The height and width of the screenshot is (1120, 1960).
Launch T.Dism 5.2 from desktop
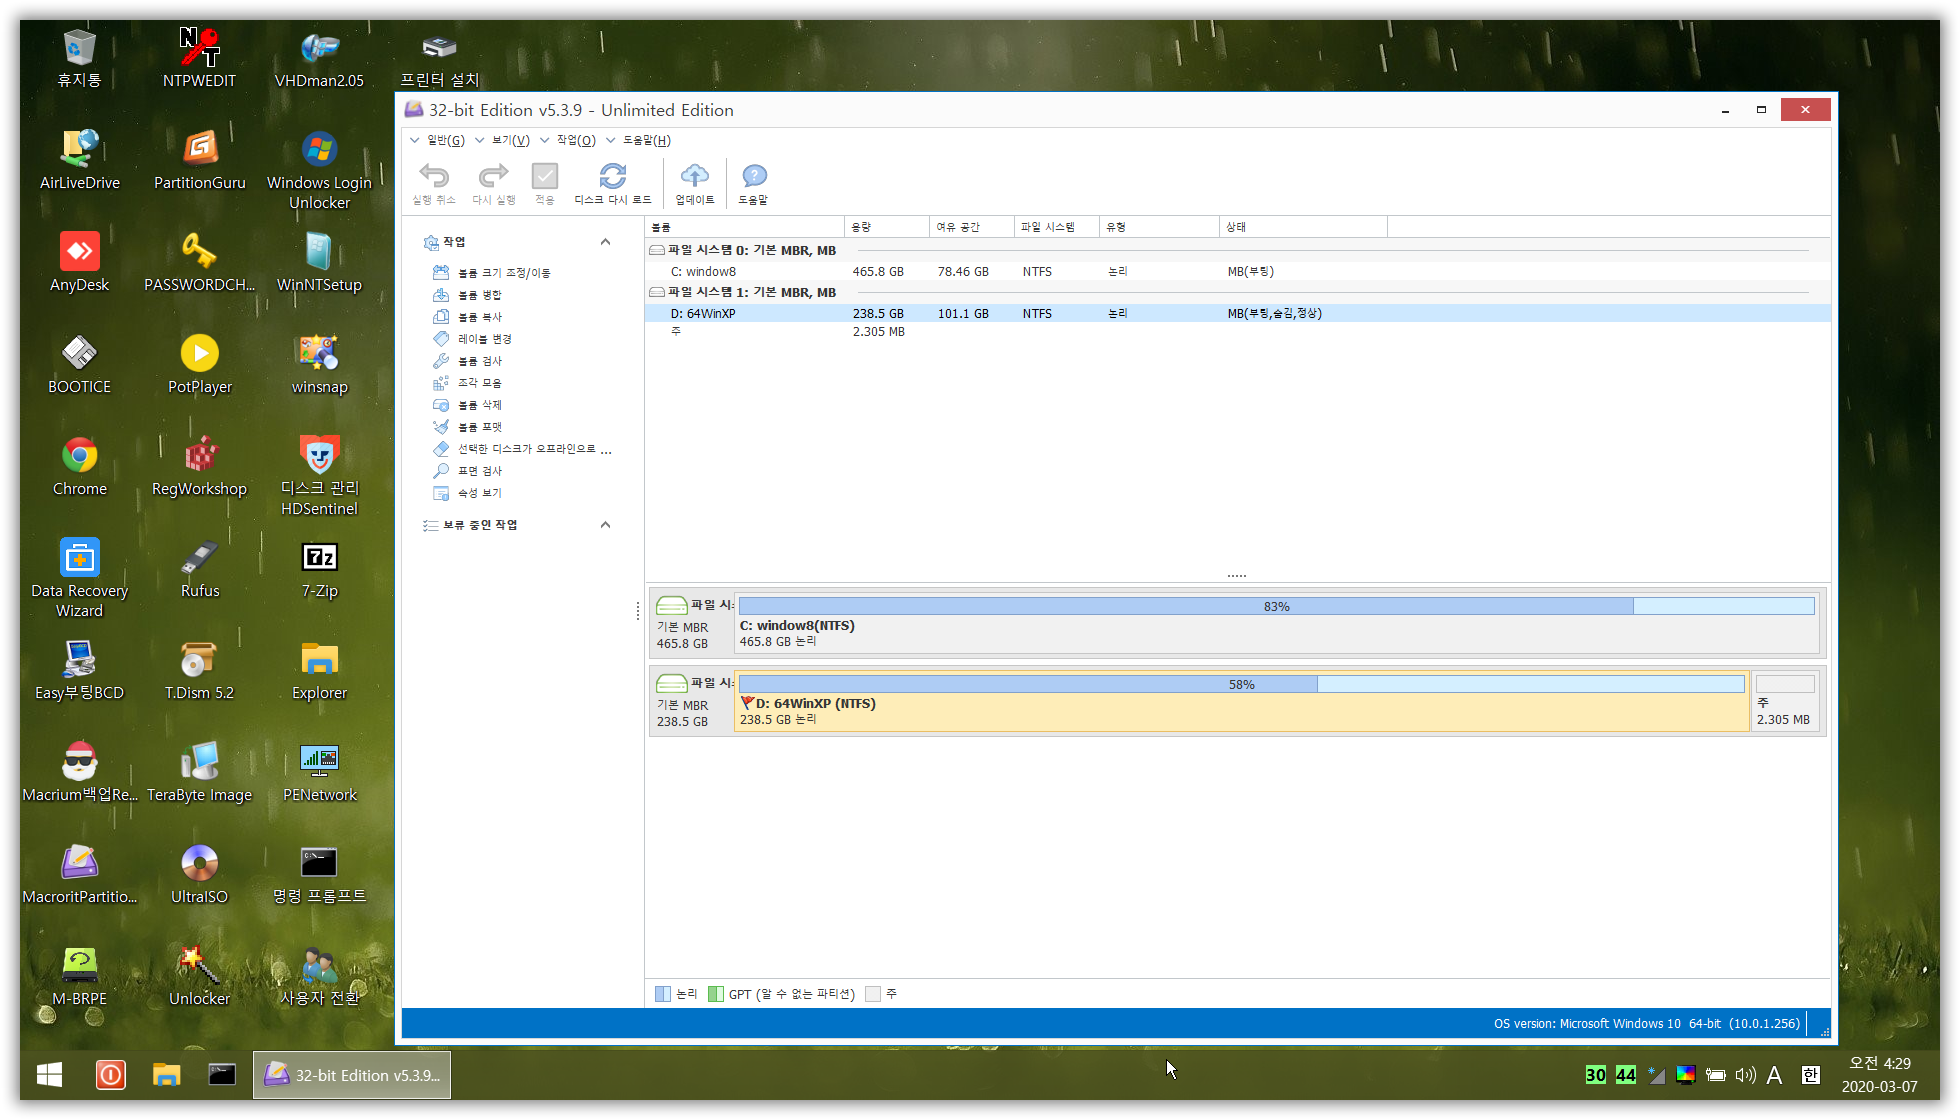(200, 670)
